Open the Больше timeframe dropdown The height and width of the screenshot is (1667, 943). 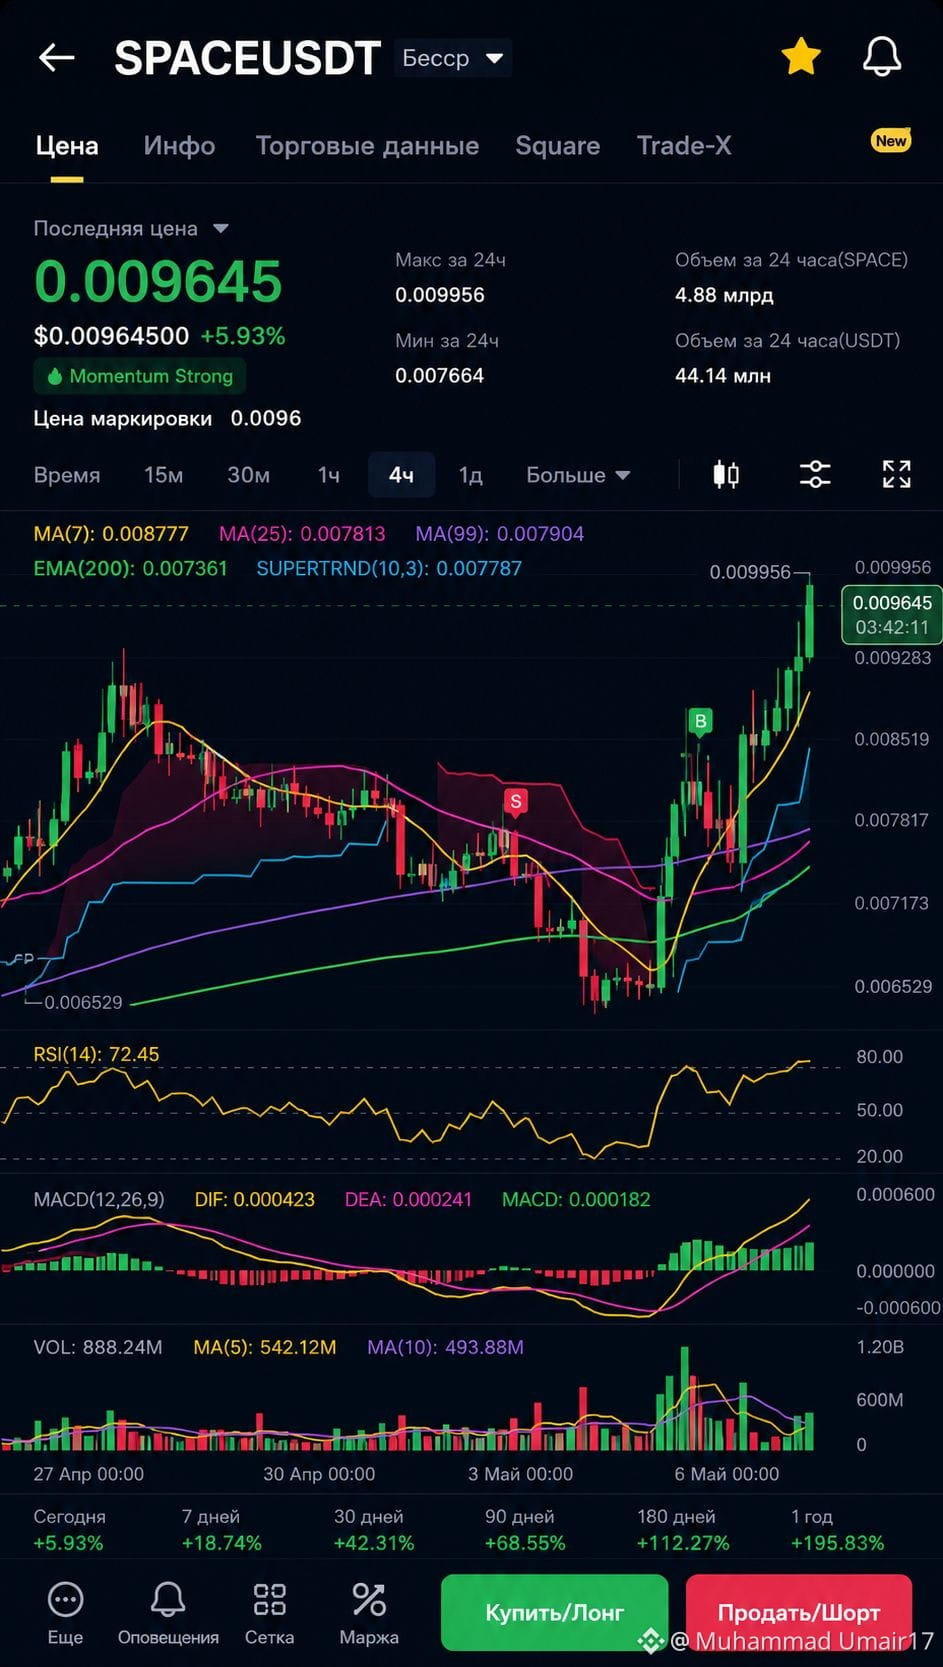[x=578, y=475]
